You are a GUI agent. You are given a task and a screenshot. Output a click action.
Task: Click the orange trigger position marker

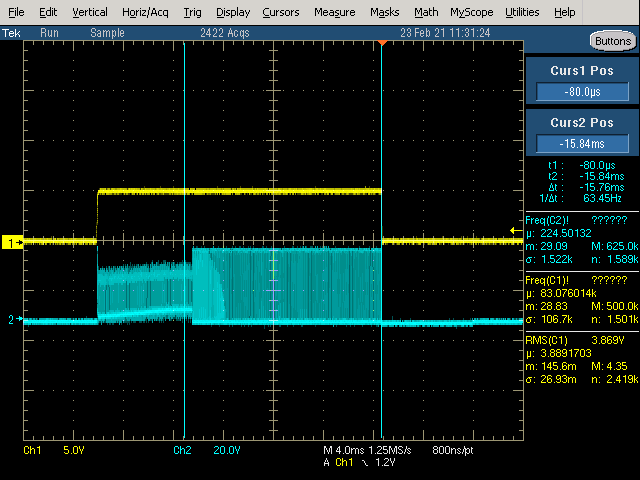(382, 43)
